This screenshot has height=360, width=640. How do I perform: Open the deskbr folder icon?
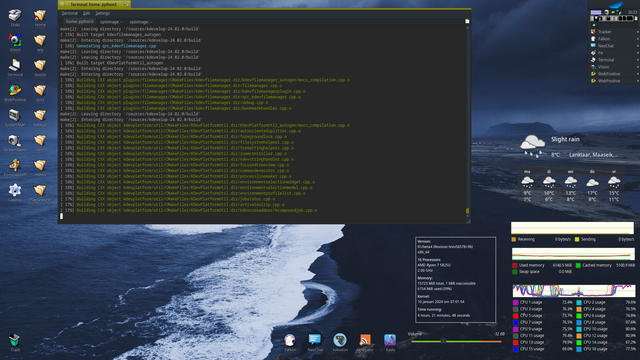coord(40,66)
